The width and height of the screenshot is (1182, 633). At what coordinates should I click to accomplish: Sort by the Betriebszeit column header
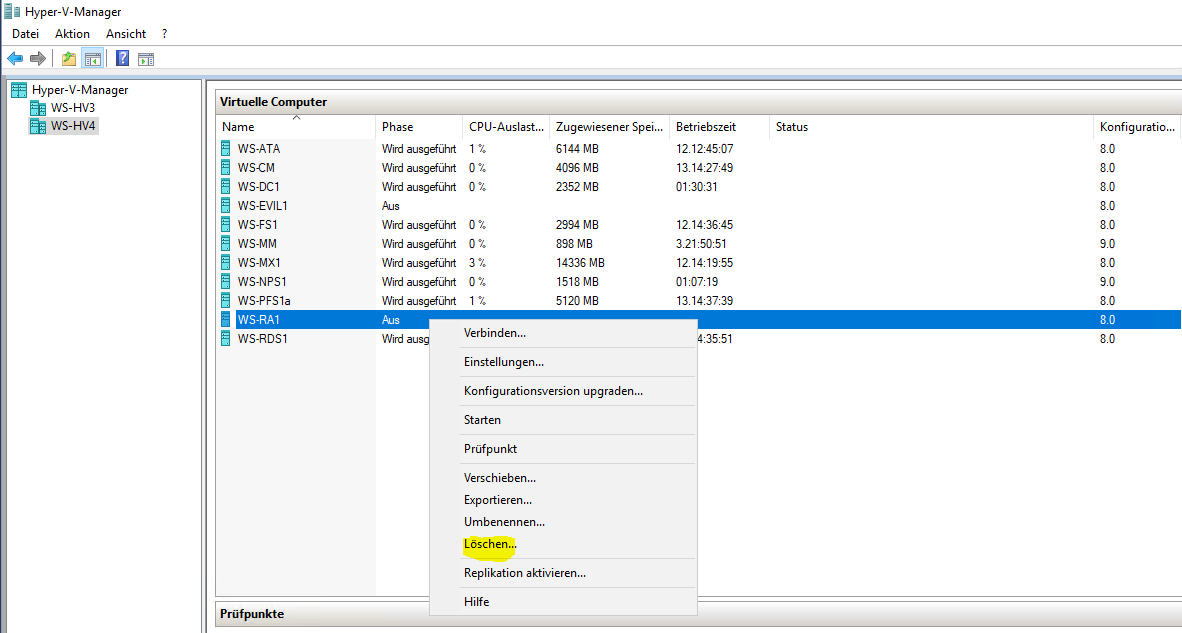point(719,127)
